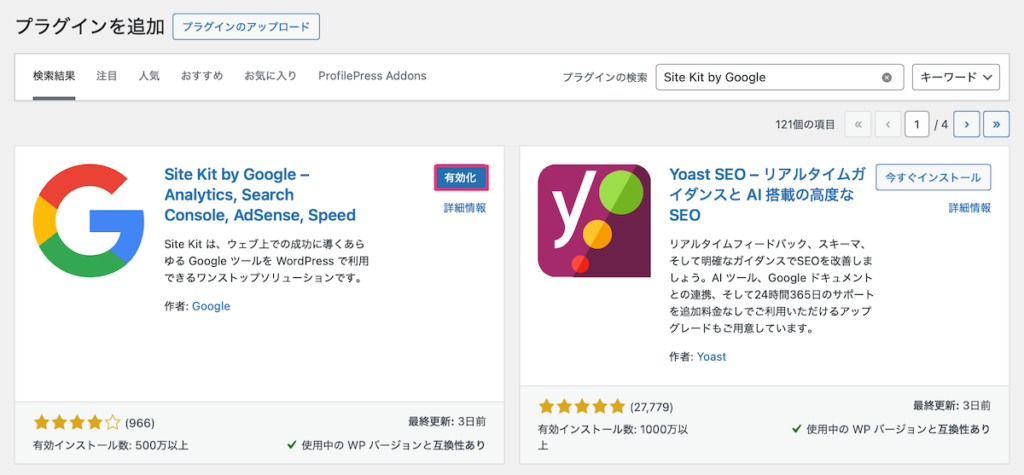
Task: Click the プラグインのアップロード button
Action: 246,26
